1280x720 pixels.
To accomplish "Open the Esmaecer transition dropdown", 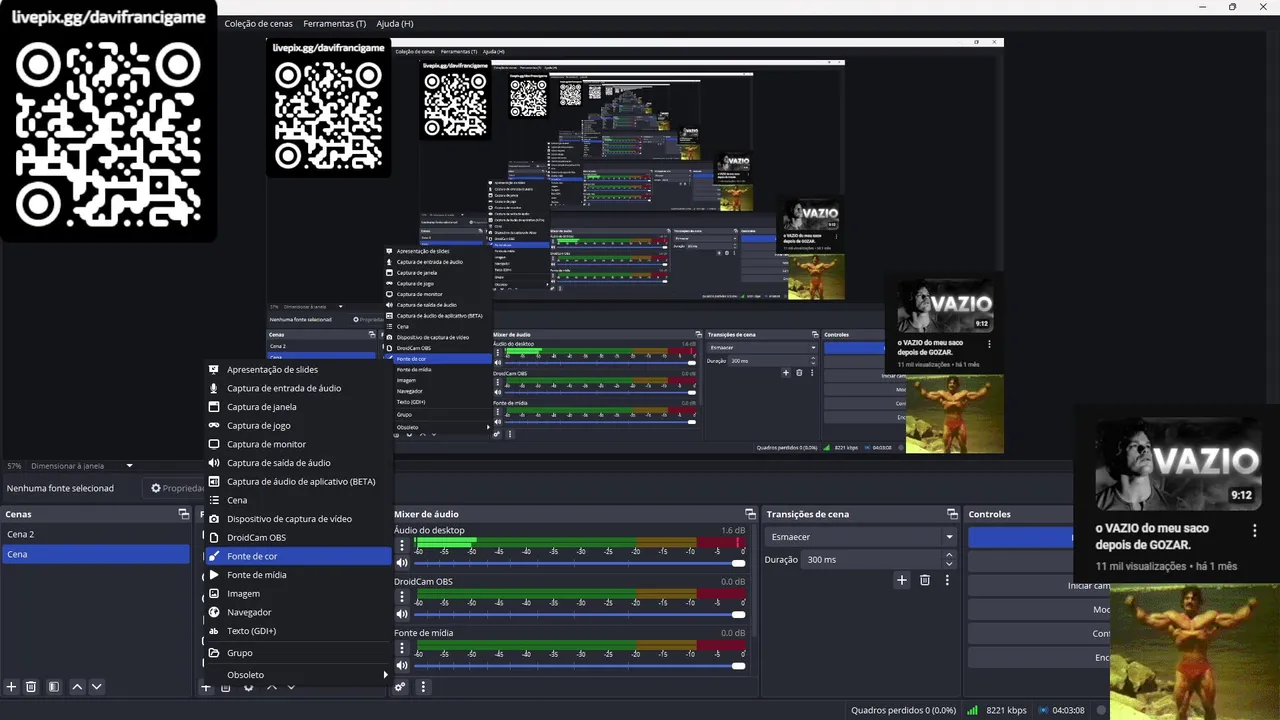I will pyautogui.click(x=862, y=537).
